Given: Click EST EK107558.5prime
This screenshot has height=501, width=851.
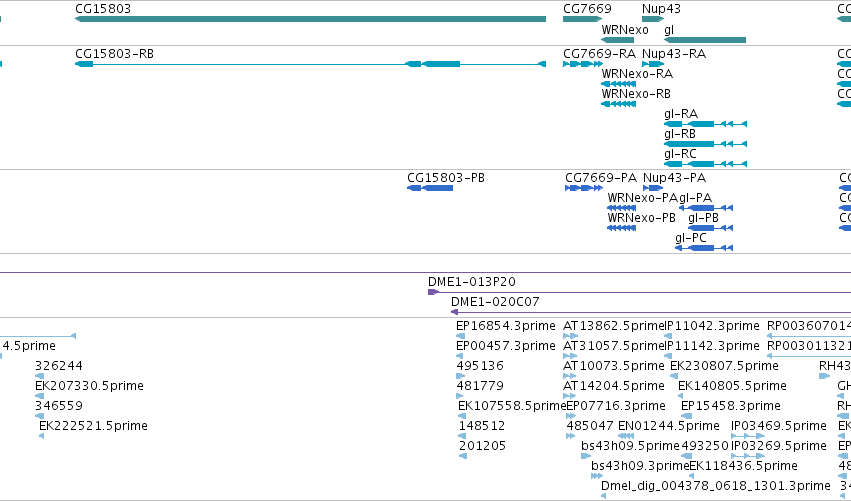Looking at the screenshot, I should (512, 406).
